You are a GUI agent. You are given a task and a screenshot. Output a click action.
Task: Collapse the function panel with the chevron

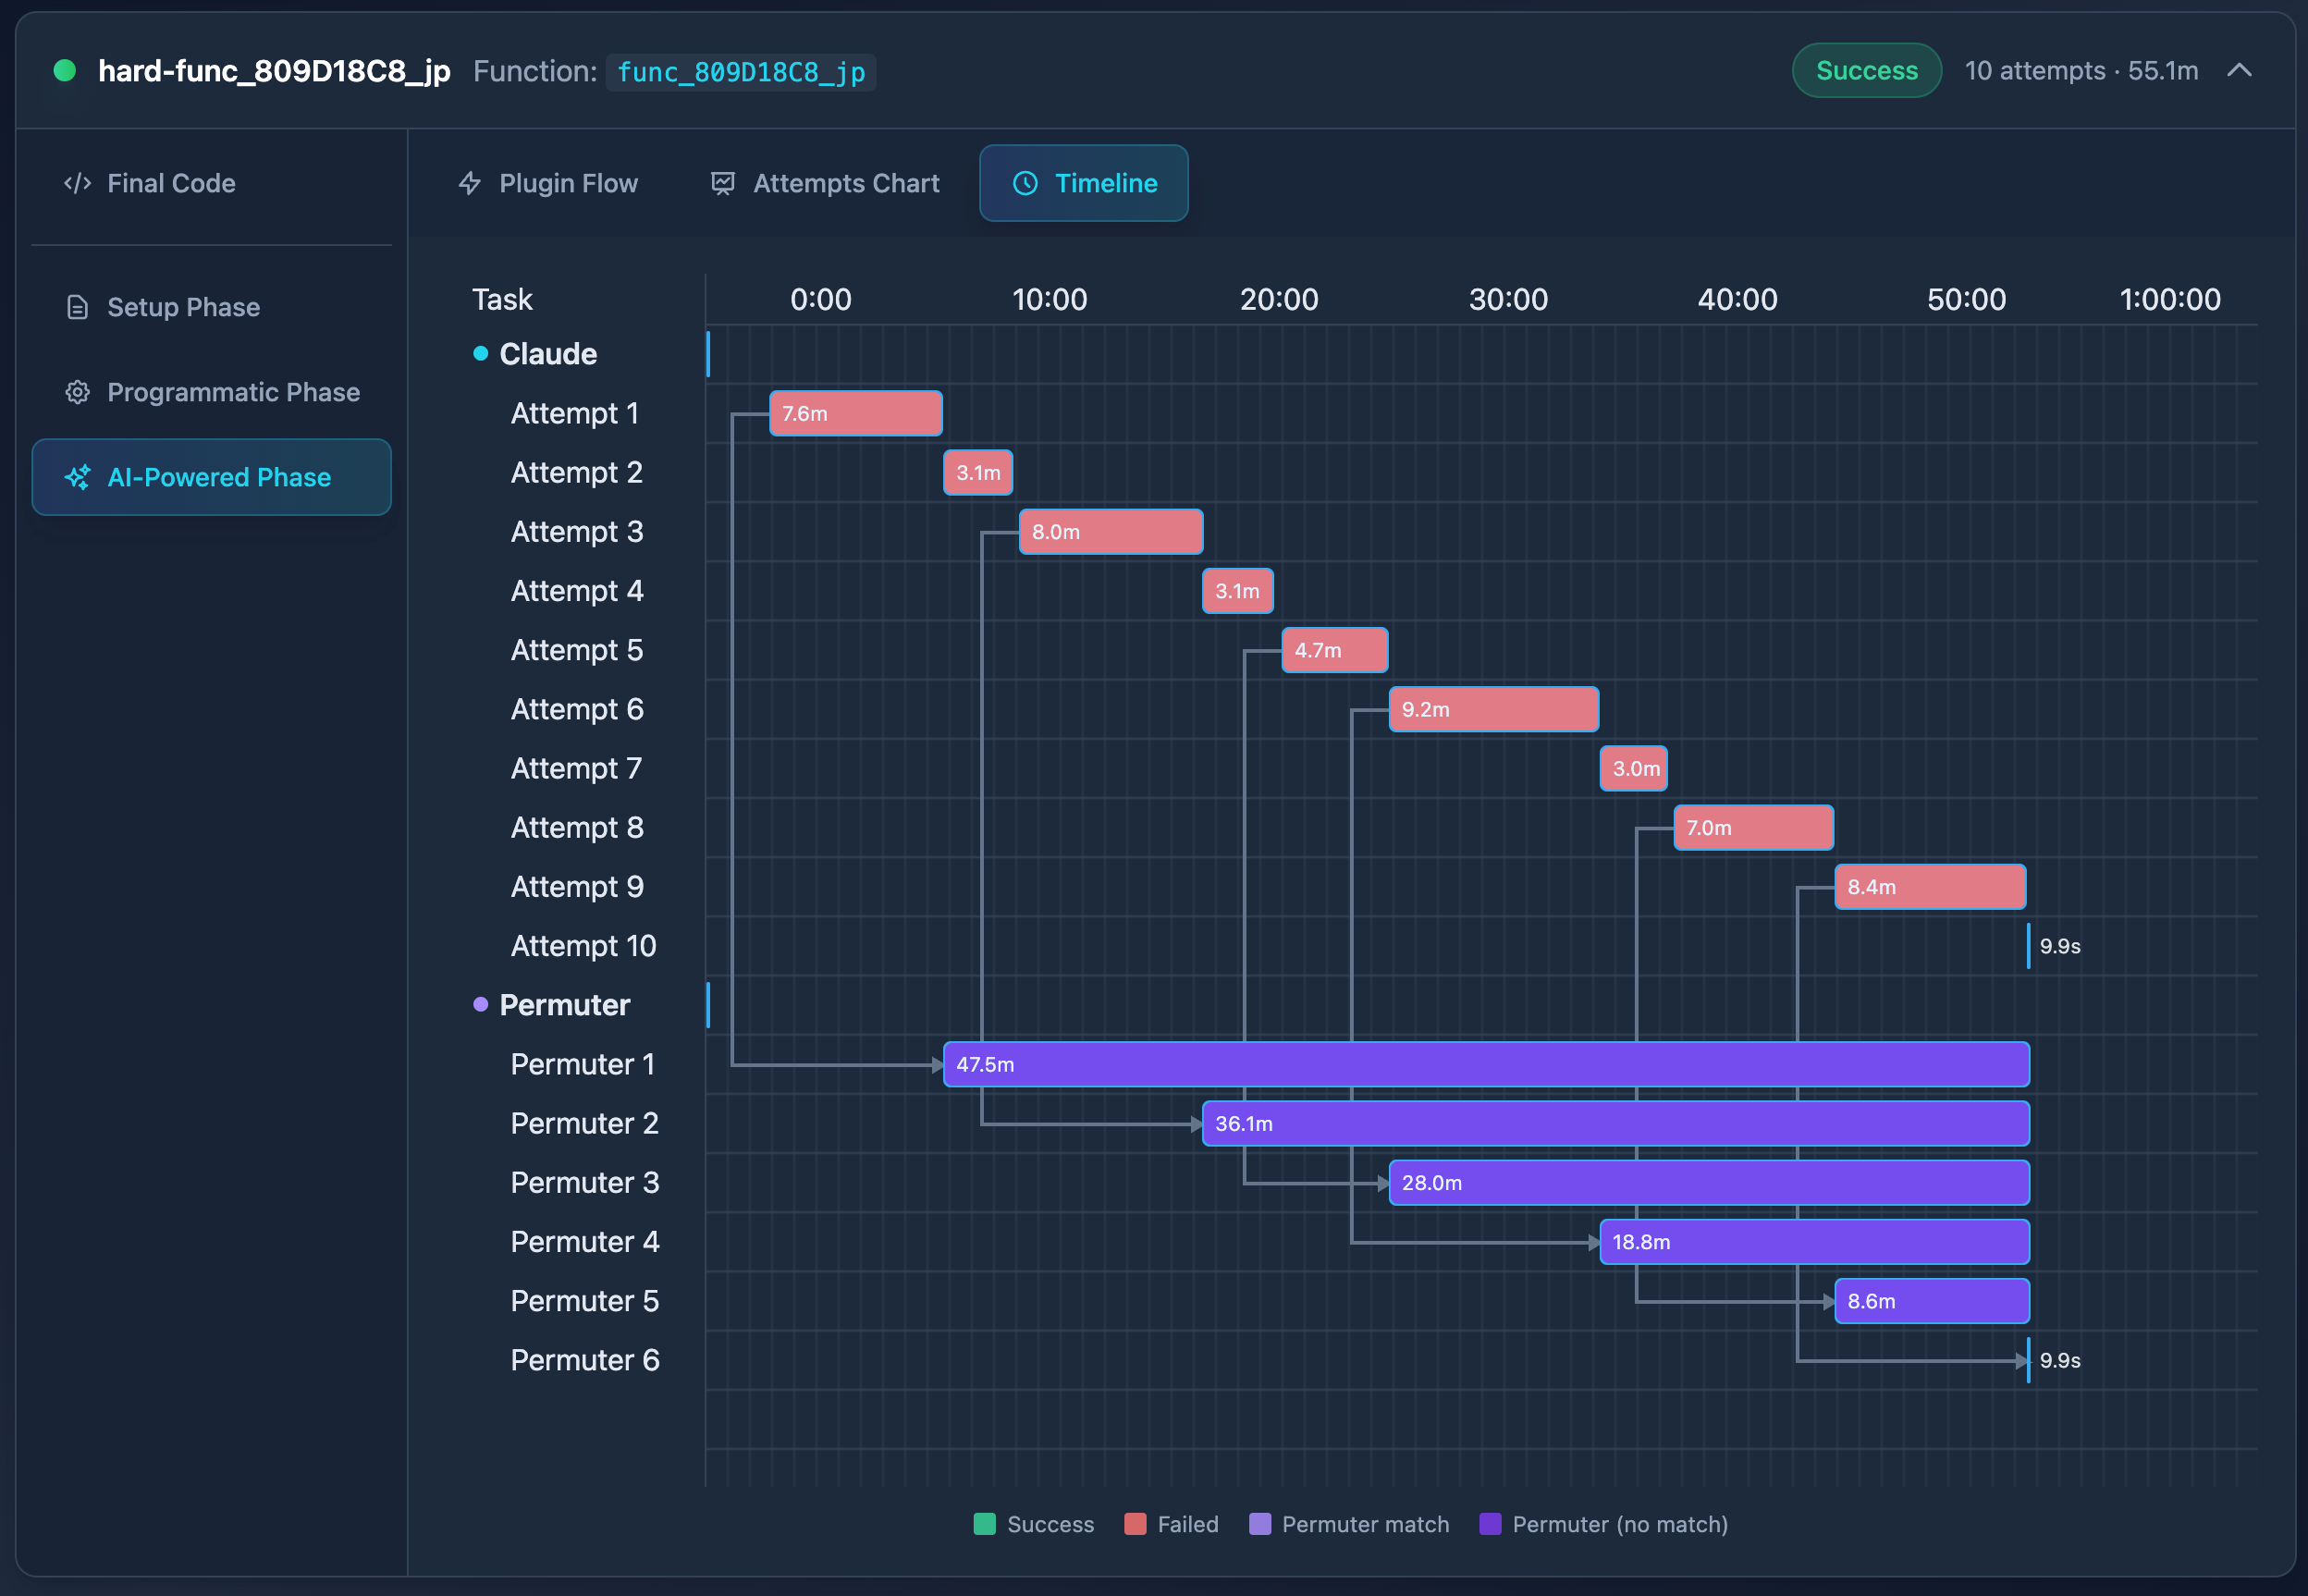[2239, 70]
